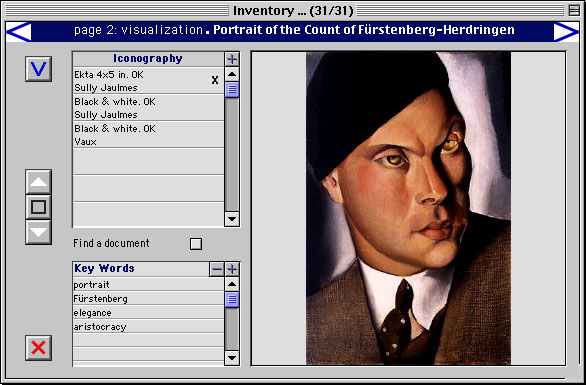Viewport: 586px width, 385px height.
Task: Add an Iconography entry with plus
Action: [232, 59]
